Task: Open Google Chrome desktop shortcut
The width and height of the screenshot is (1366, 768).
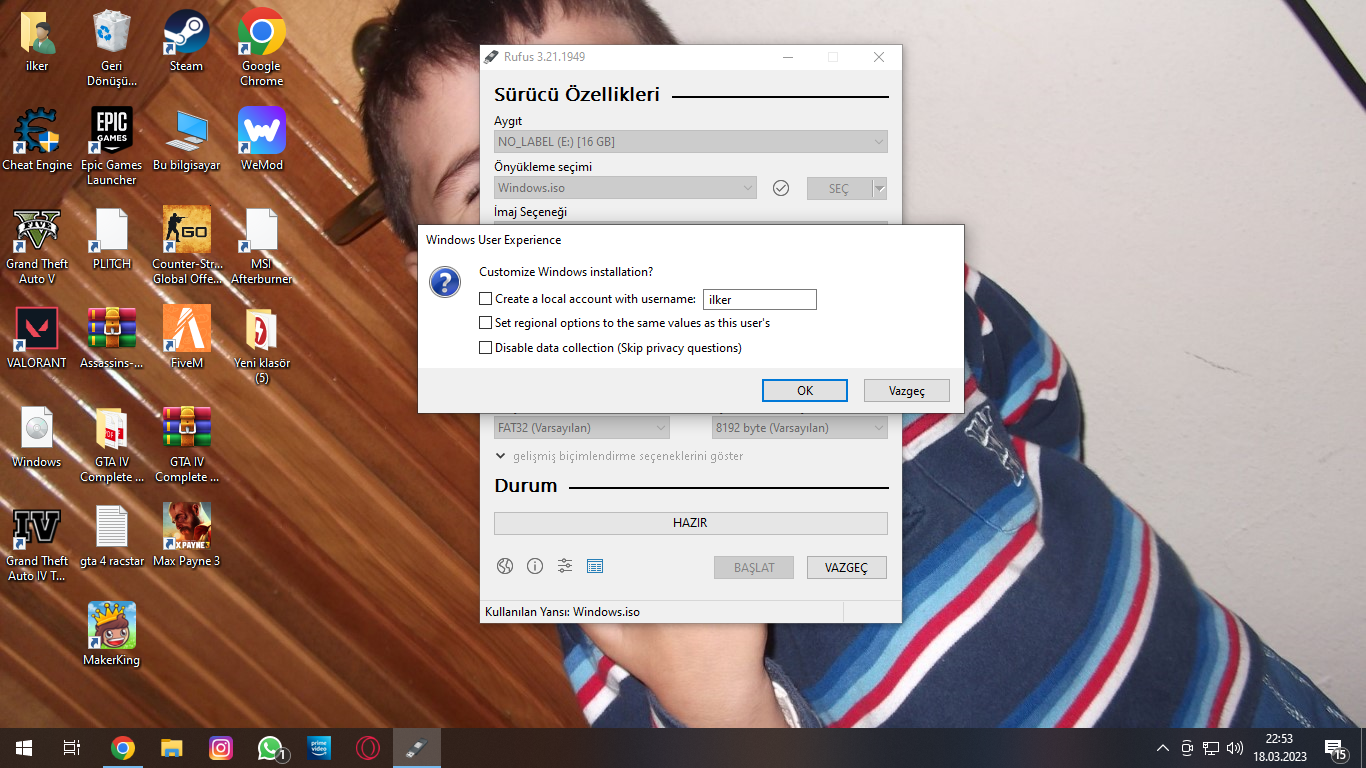Action: coord(262,33)
